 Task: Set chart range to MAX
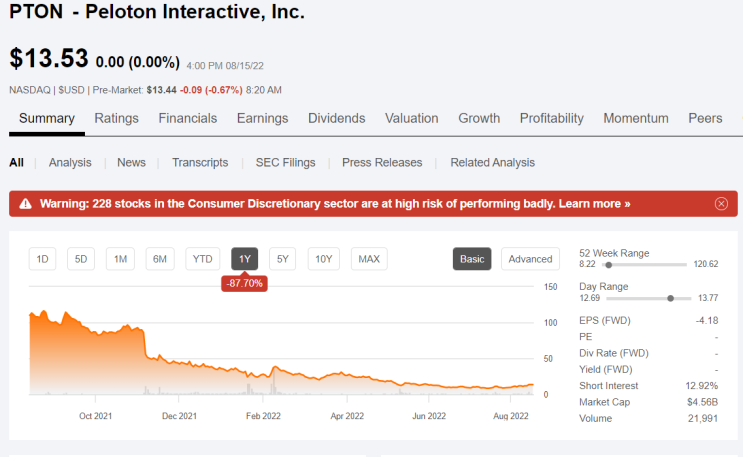(369, 259)
